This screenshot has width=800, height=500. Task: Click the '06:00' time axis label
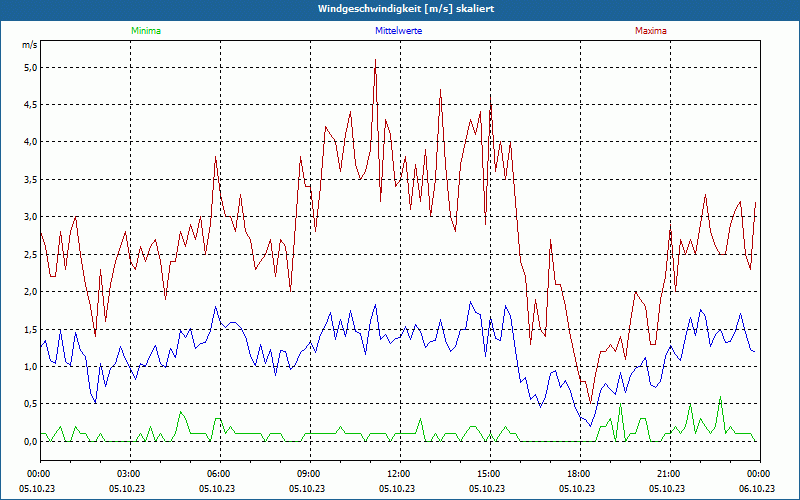coord(220,474)
